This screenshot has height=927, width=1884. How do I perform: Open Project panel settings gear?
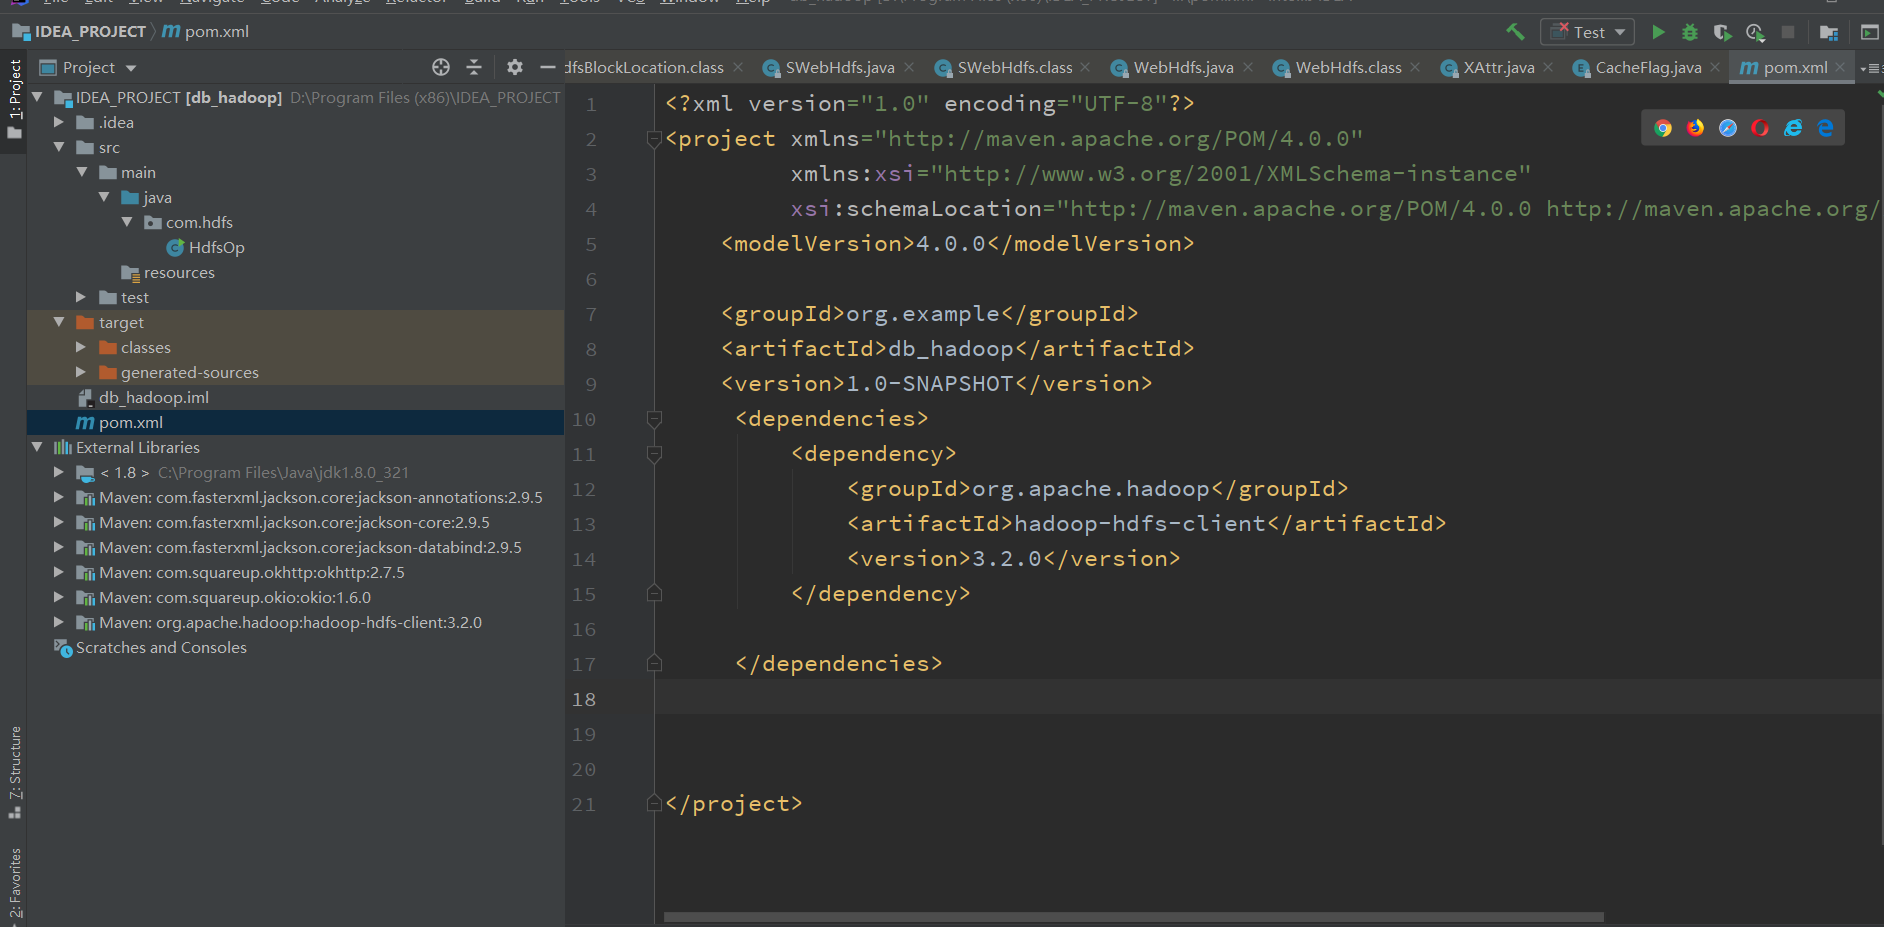tap(514, 67)
